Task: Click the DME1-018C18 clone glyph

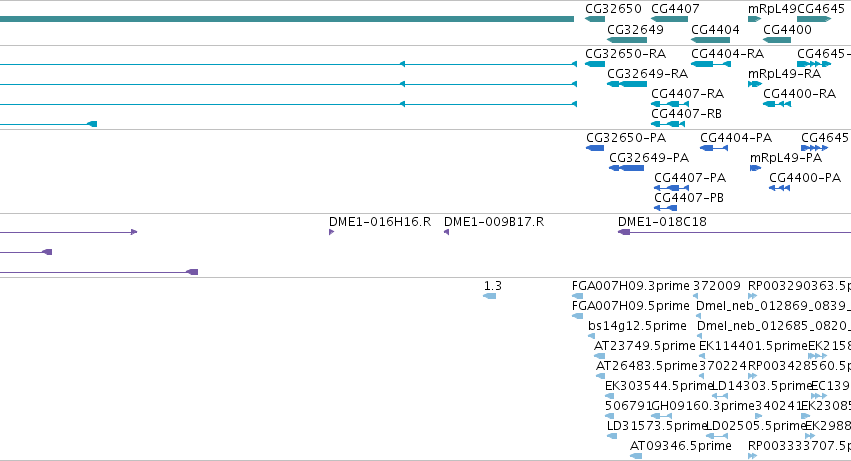Action: point(734,232)
